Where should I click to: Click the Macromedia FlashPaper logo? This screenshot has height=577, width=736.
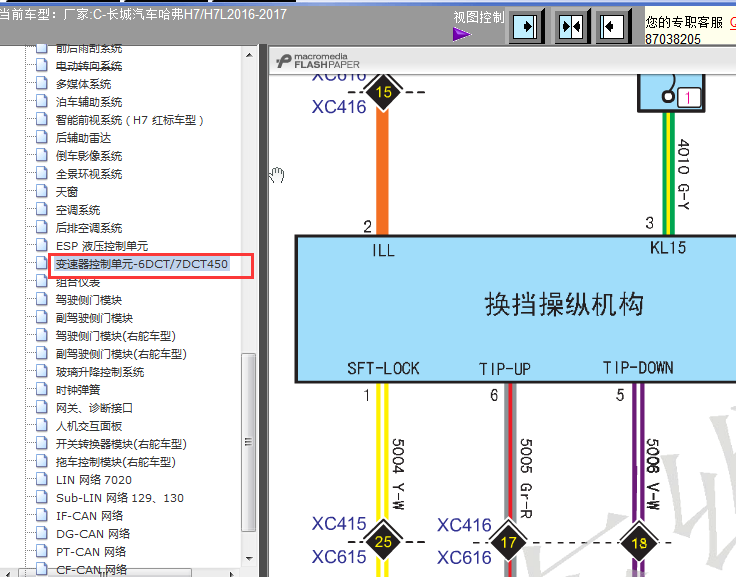point(318,61)
